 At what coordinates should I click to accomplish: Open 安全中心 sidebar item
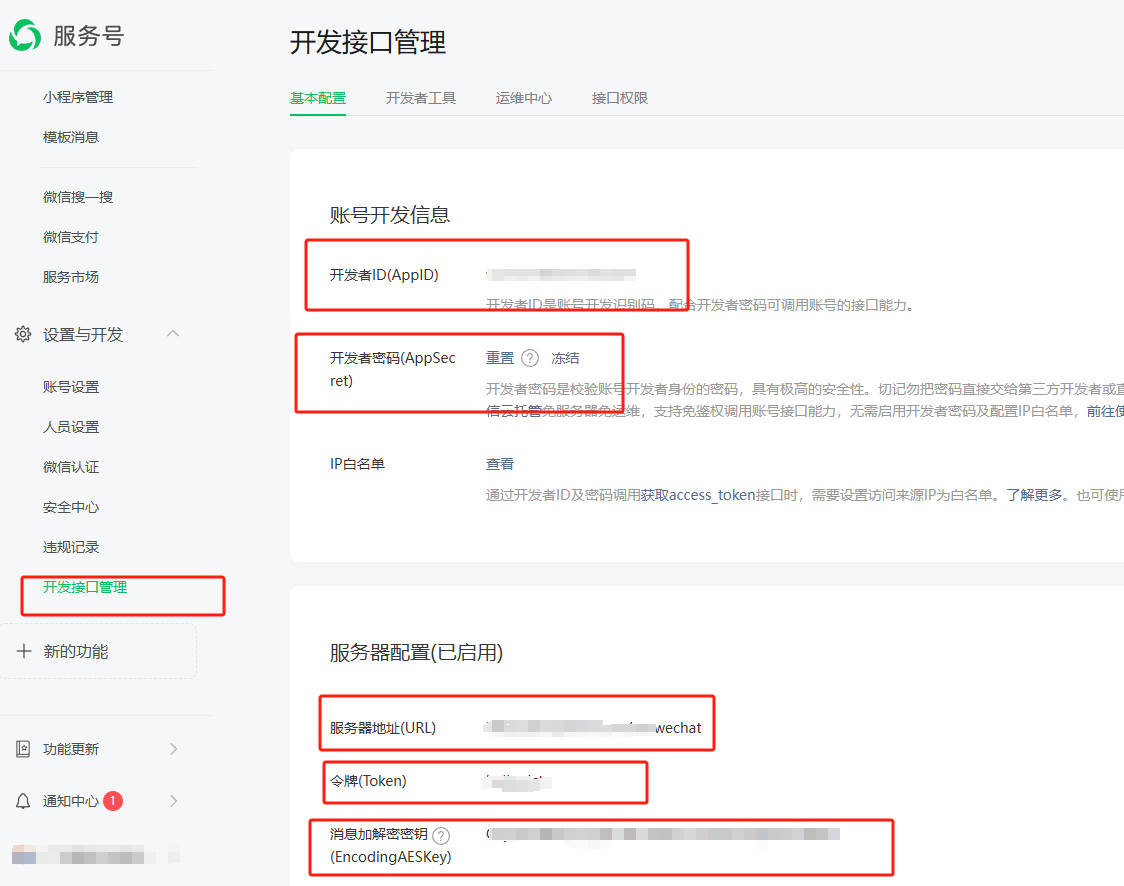pyautogui.click(x=70, y=508)
